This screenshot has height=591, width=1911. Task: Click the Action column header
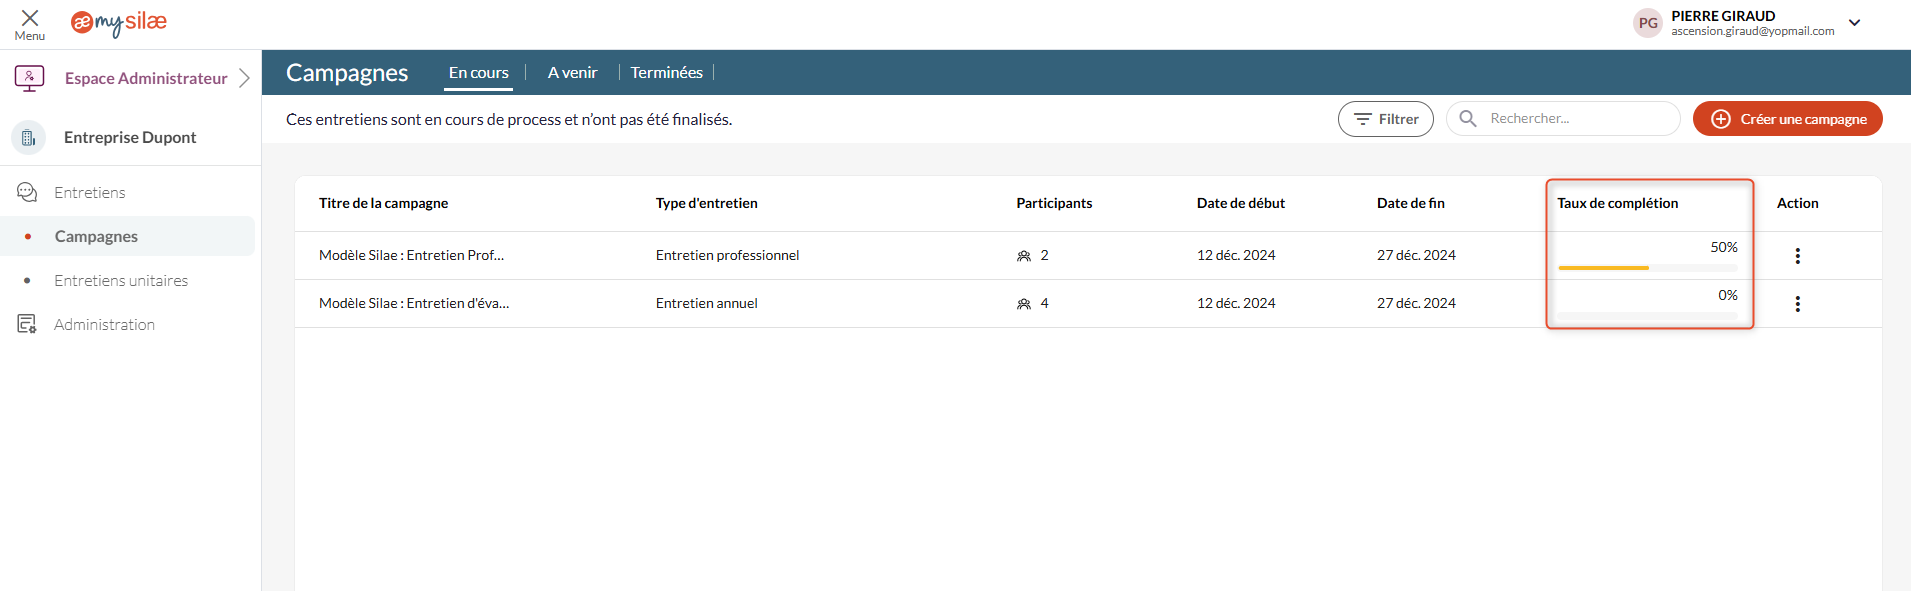coord(1798,203)
